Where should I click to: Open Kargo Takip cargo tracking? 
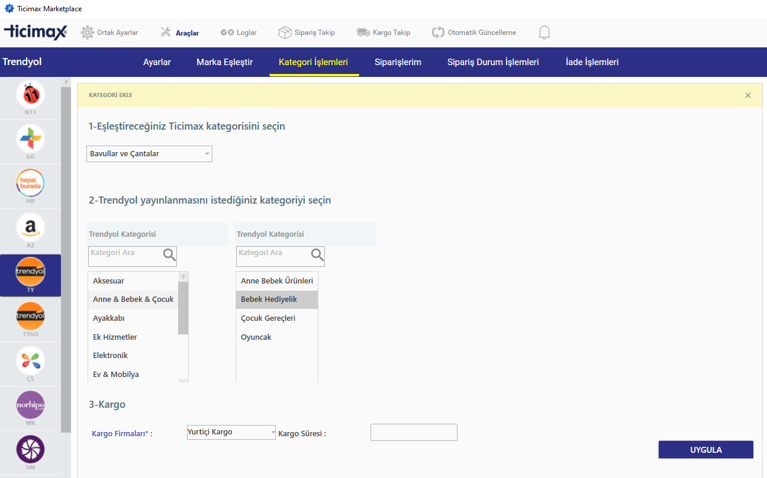click(x=384, y=32)
